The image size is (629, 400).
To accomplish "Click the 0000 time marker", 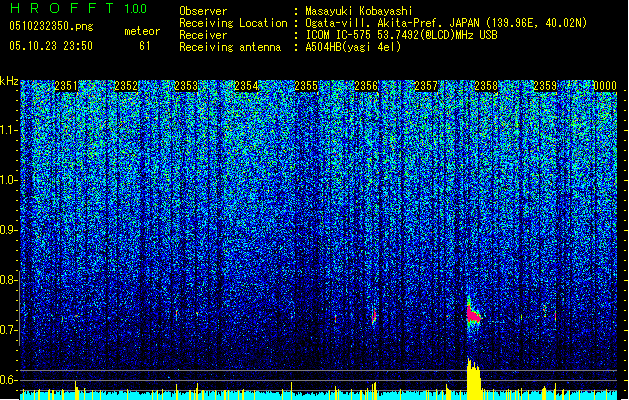I will click(x=605, y=86).
